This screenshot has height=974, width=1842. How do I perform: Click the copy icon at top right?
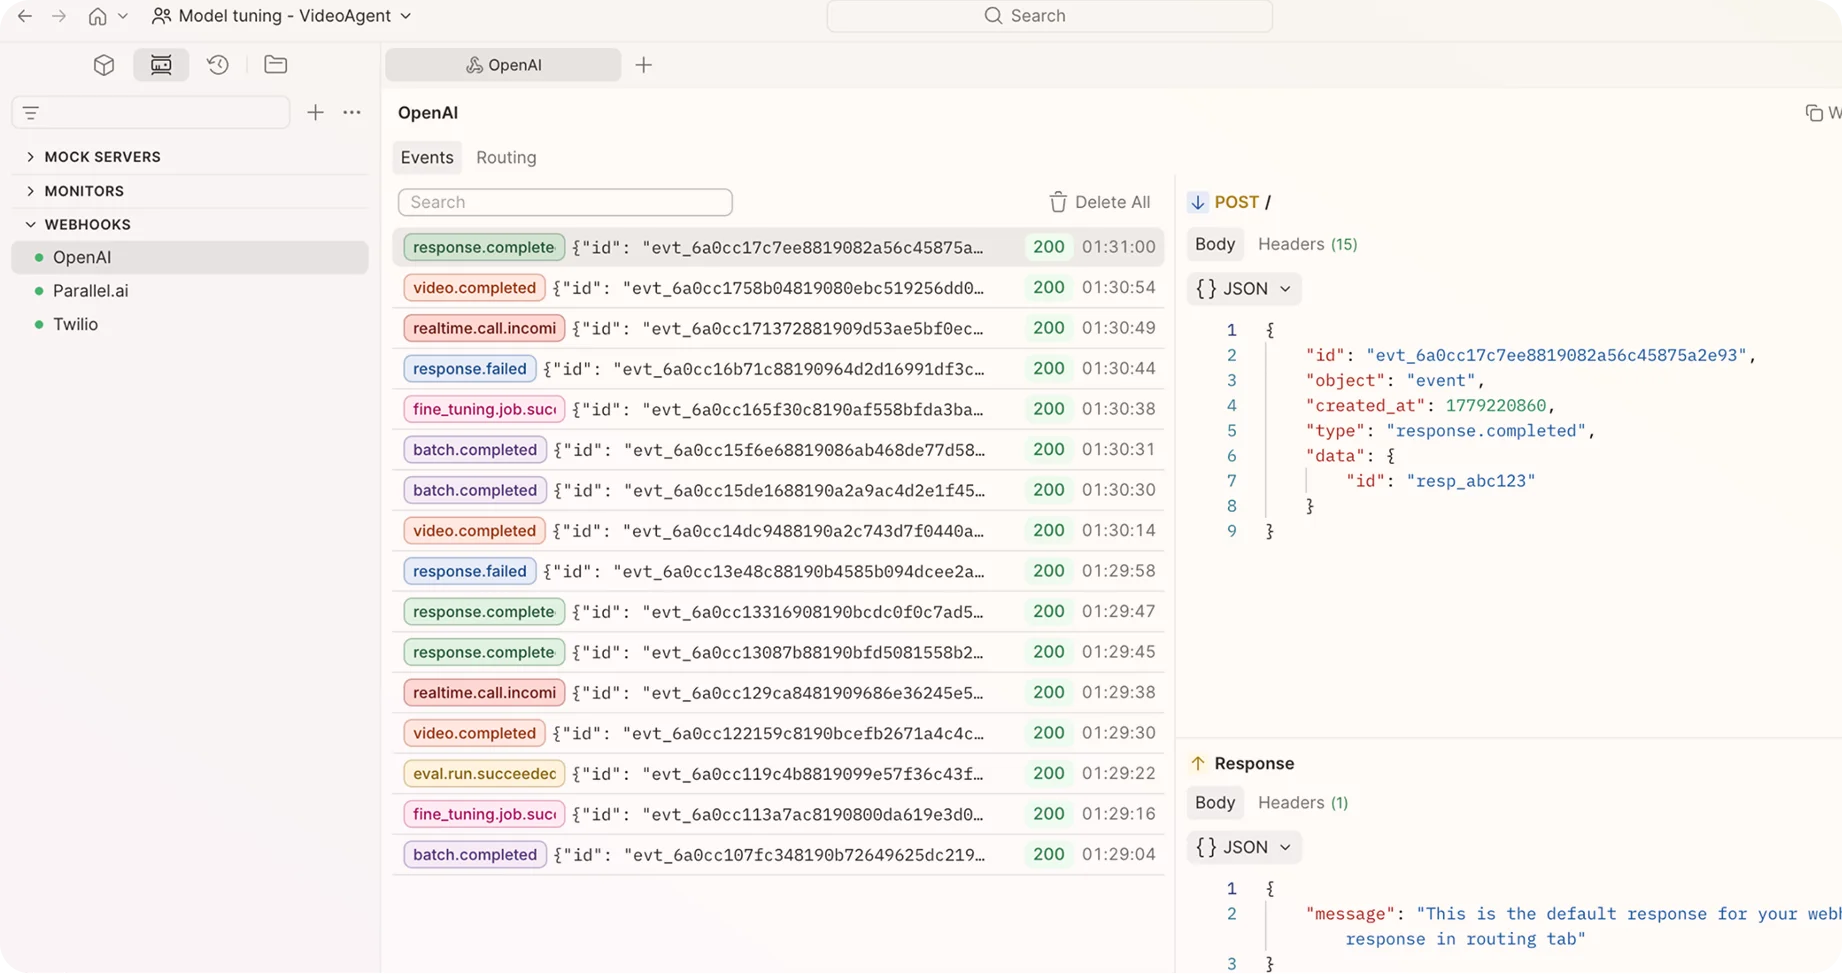(x=1814, y=113)
